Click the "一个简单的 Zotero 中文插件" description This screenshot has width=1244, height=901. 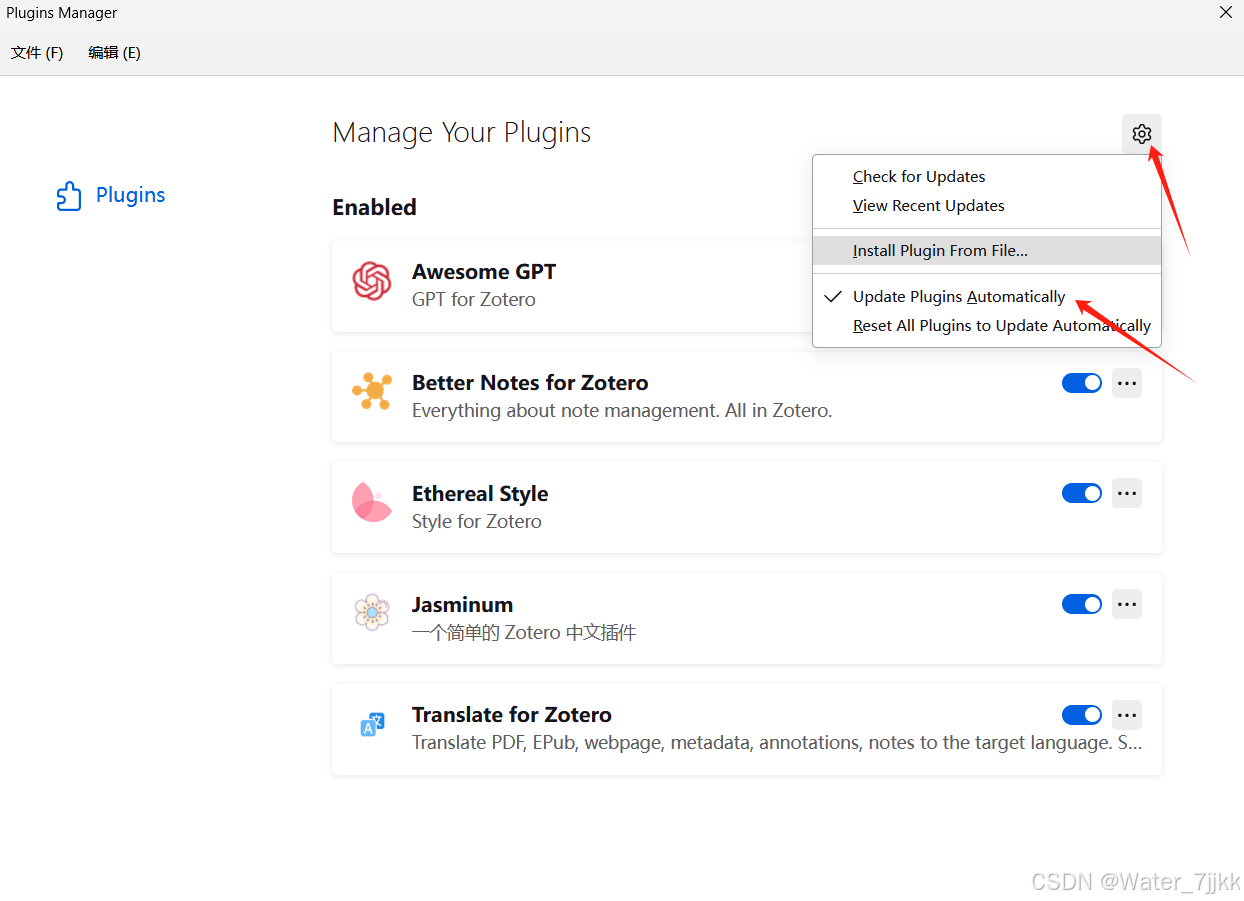click(524, 633)
